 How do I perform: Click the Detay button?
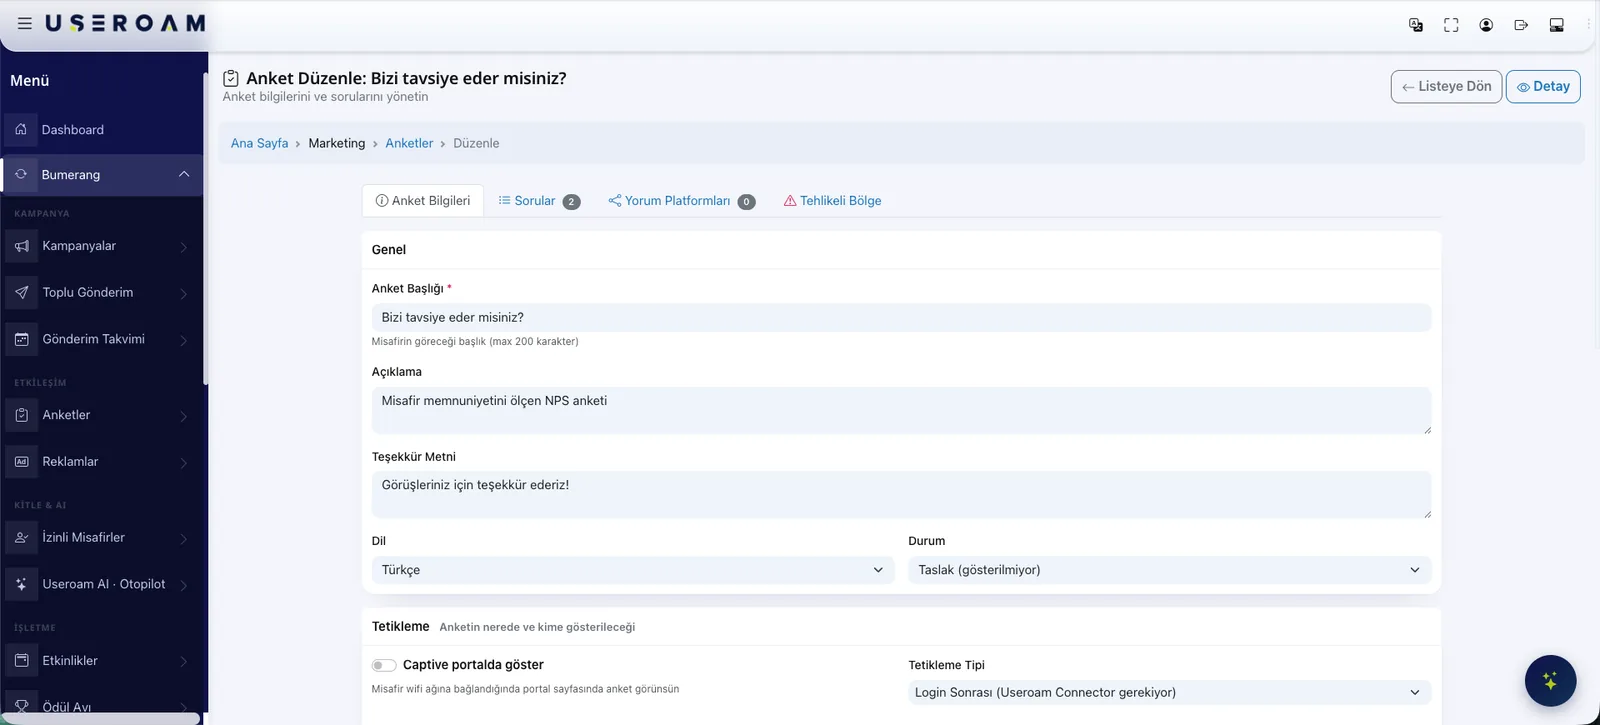pyautogui.click(x=1543, y=87)
